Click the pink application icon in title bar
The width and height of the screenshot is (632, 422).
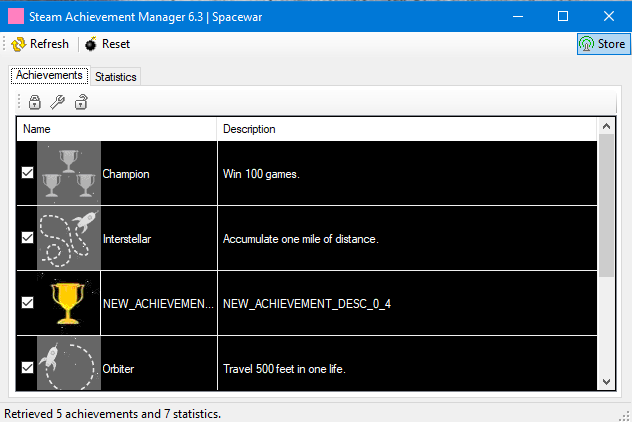click(16, 17)
